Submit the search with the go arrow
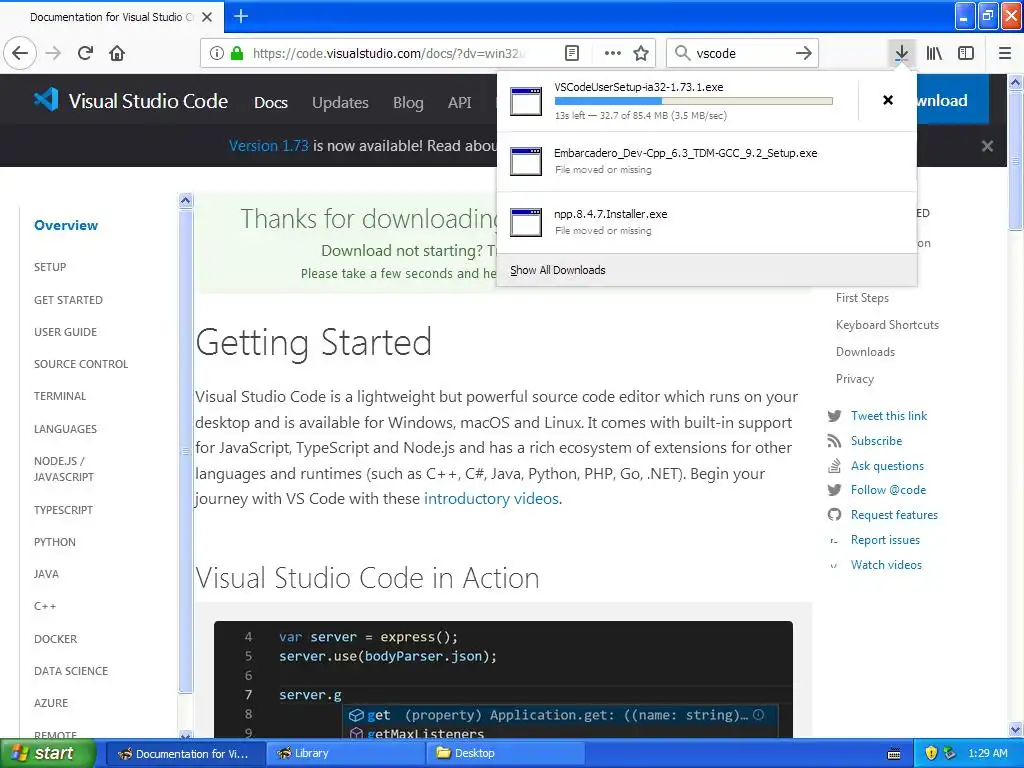This screenshot has height=768, width=1024. [804, 53]
